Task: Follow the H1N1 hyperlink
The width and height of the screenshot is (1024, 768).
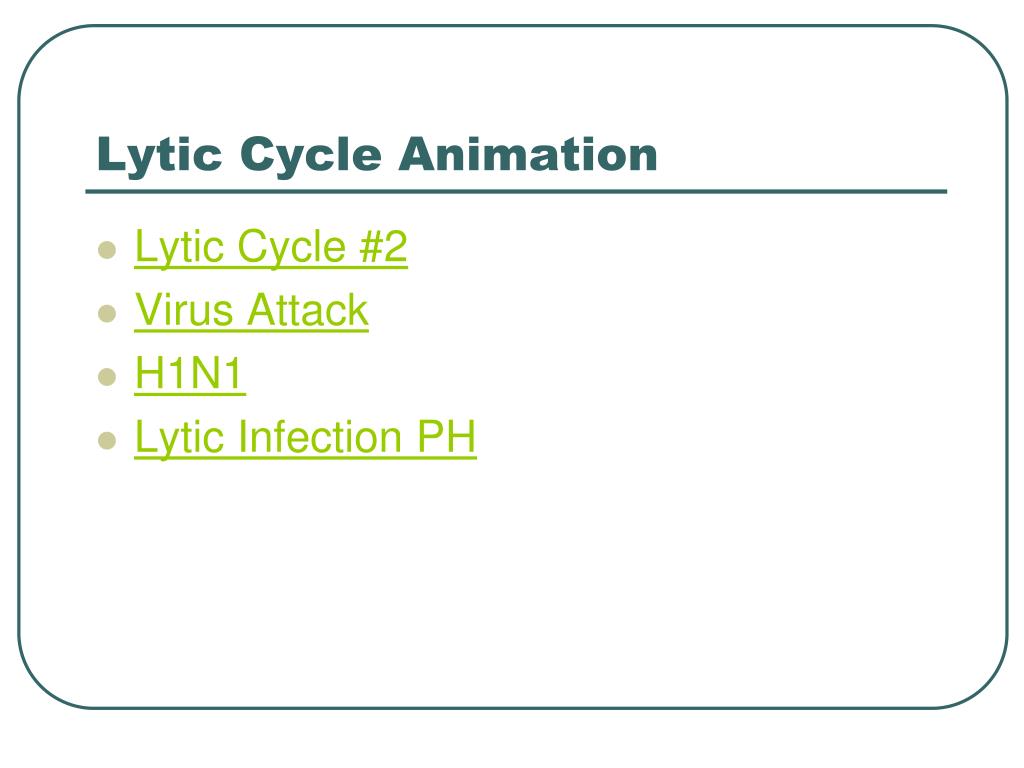Action: [189, 374]
